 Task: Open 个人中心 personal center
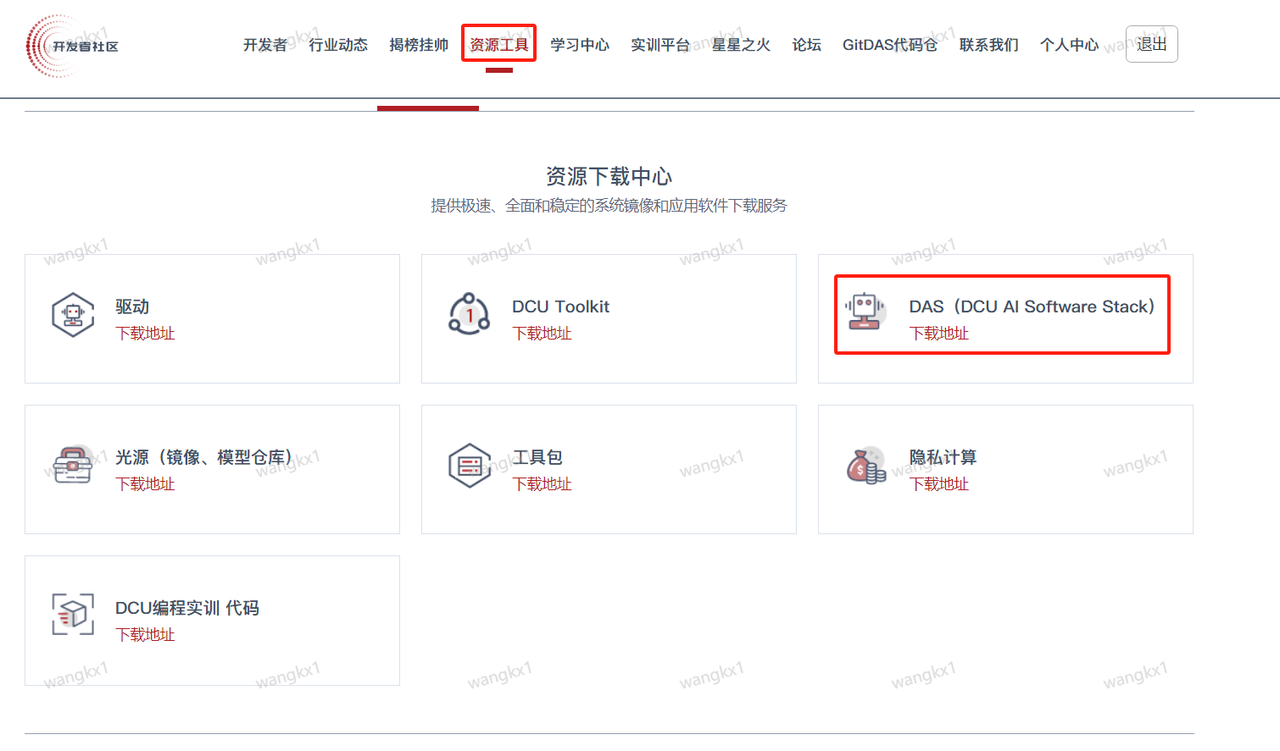coord(1069,45)
